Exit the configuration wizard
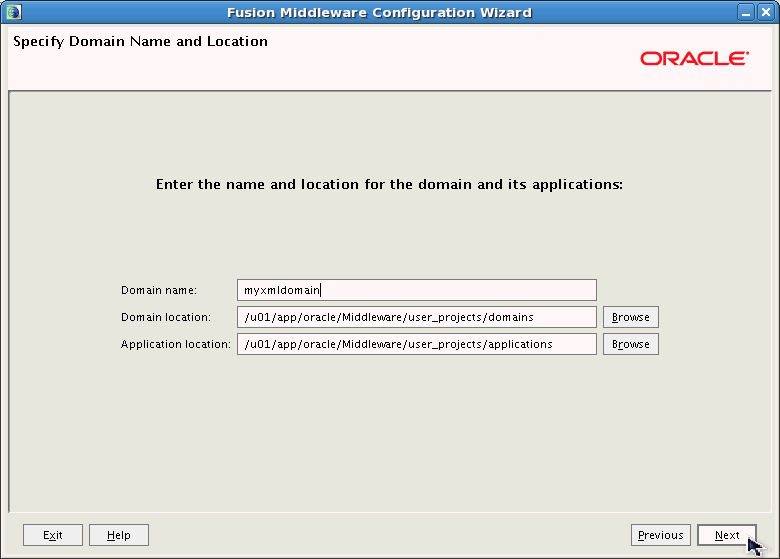Screen dimensions: 780x559 (53, 535)
